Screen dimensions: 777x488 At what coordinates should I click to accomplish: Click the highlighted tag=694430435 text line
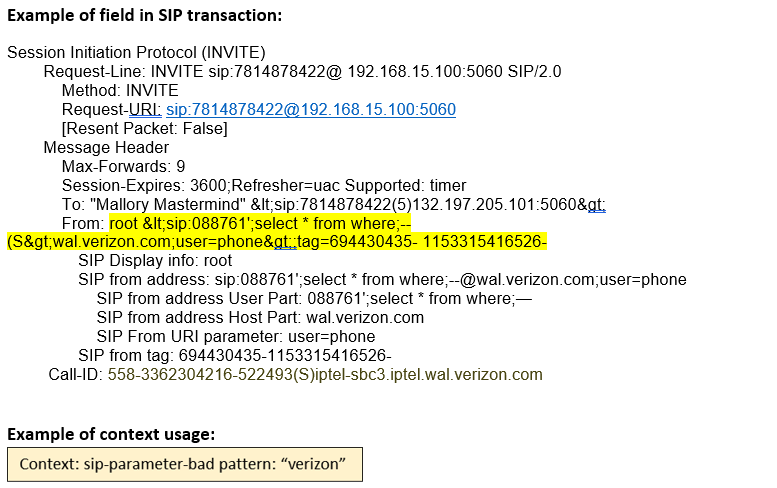tap(276, 242)
